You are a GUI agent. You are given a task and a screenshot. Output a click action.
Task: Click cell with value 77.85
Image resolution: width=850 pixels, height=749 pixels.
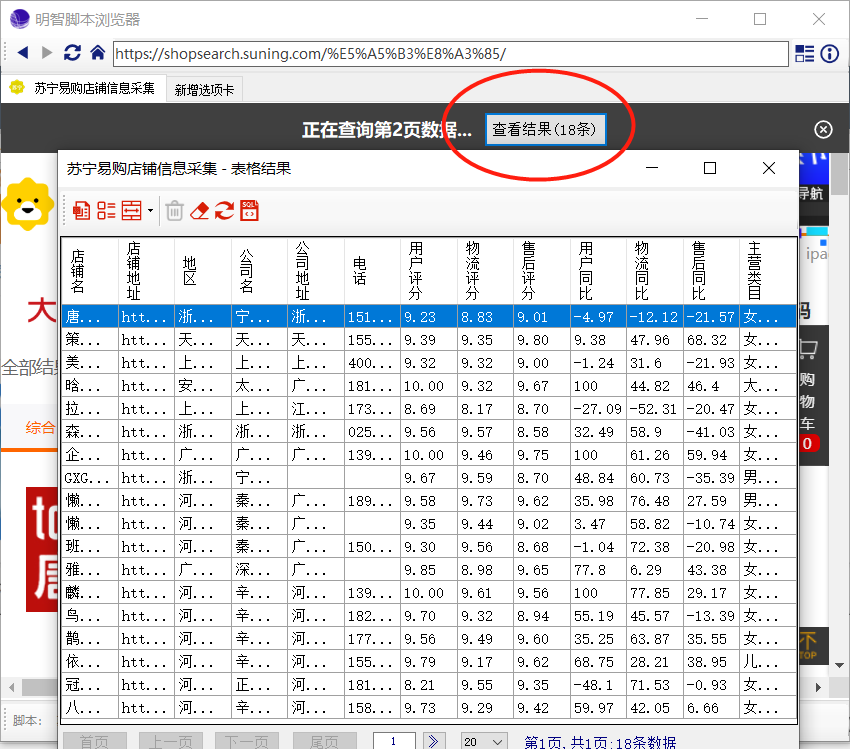pyautogui.click(x=654, y=593)
